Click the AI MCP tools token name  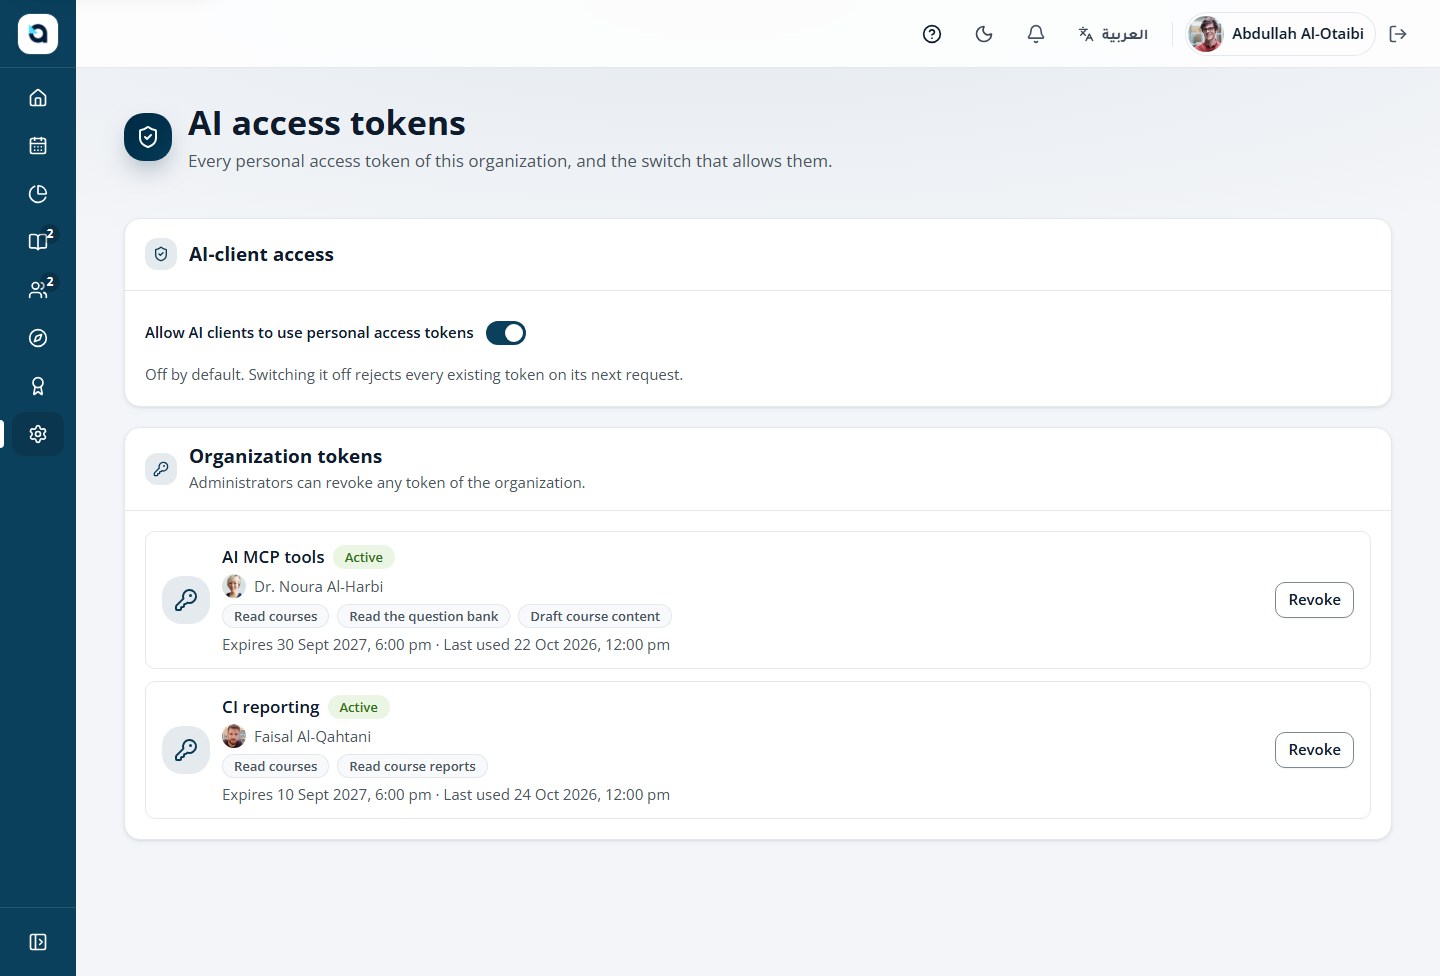click(x=273, y=557)
